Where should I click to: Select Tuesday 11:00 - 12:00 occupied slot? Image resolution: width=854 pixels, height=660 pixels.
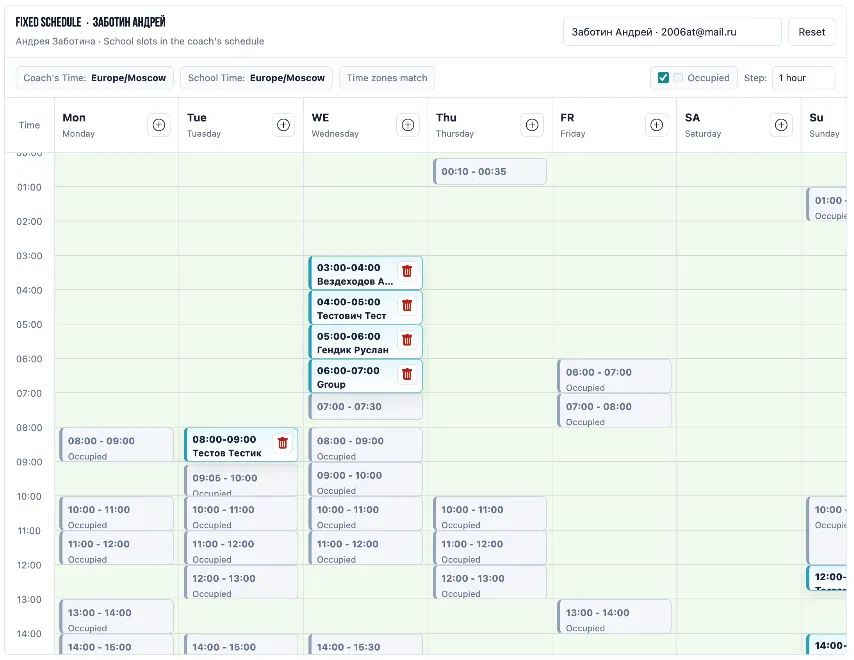click(241, 548)
